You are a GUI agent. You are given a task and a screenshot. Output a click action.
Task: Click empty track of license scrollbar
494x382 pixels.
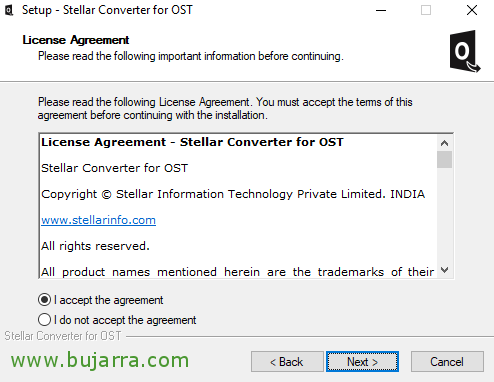(444, 215)
